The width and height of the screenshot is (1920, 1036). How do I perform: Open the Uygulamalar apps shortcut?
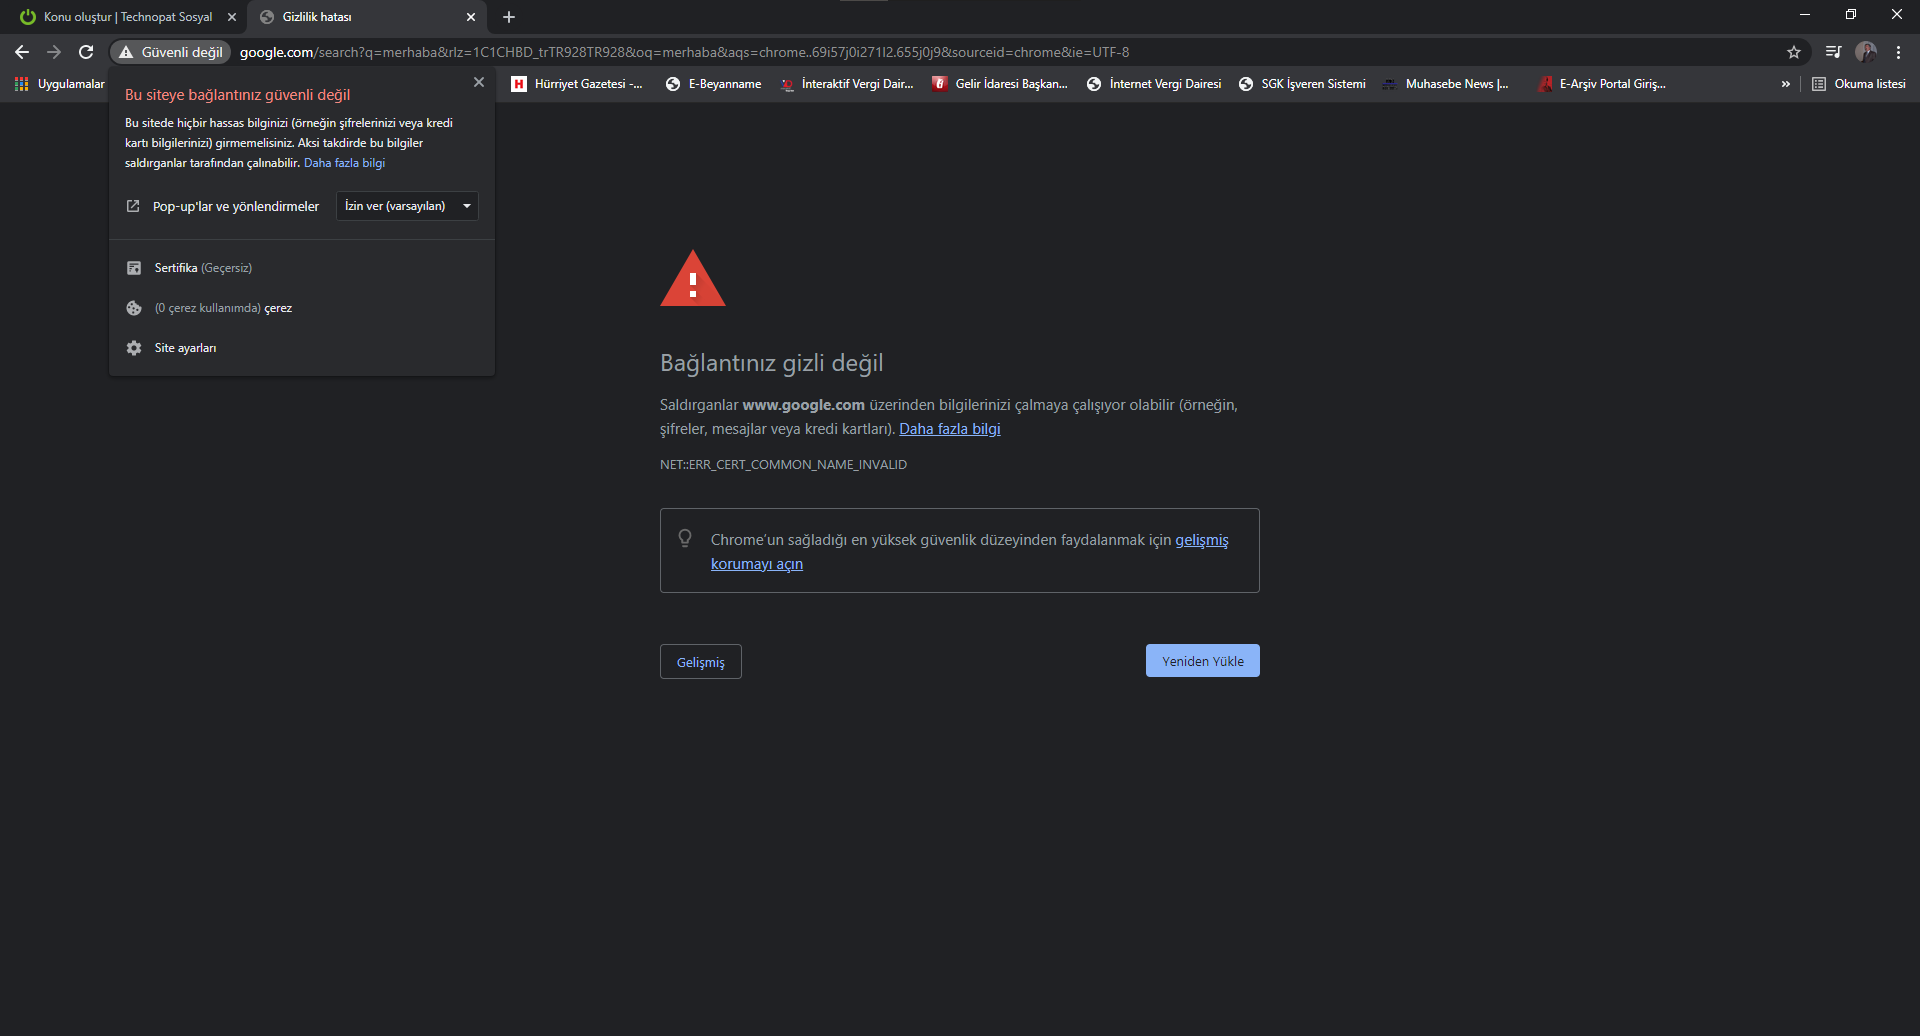pyautogui.click(x=60, y=84)
